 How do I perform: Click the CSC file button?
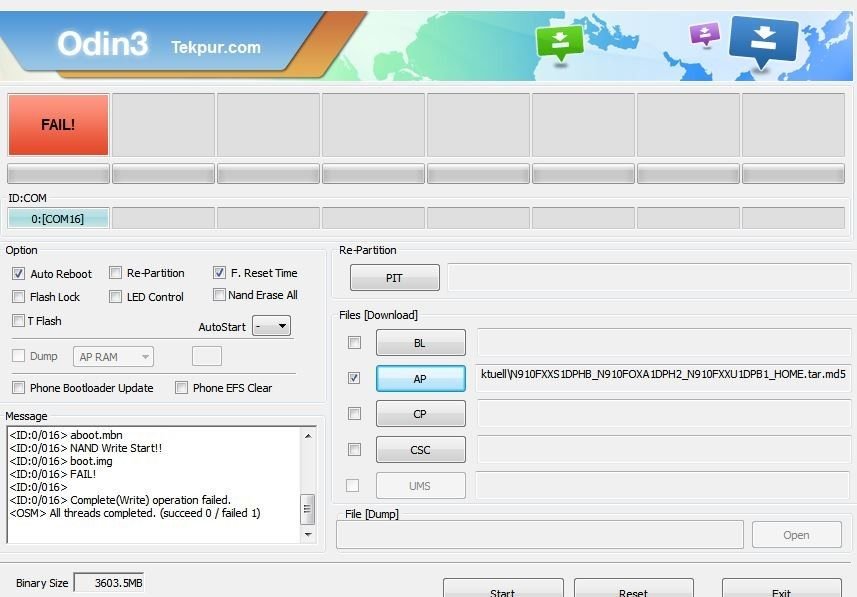421,450
